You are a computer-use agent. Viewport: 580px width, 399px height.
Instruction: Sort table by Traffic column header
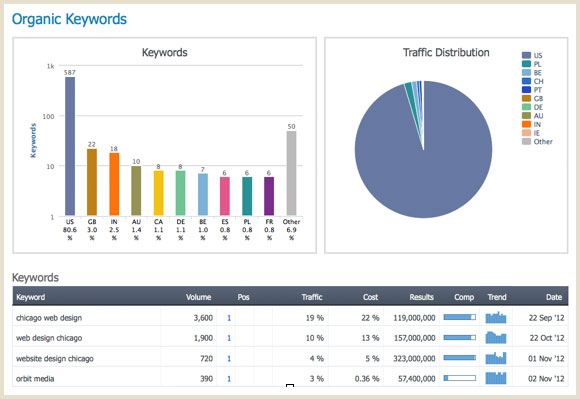[x=312, y=297]
